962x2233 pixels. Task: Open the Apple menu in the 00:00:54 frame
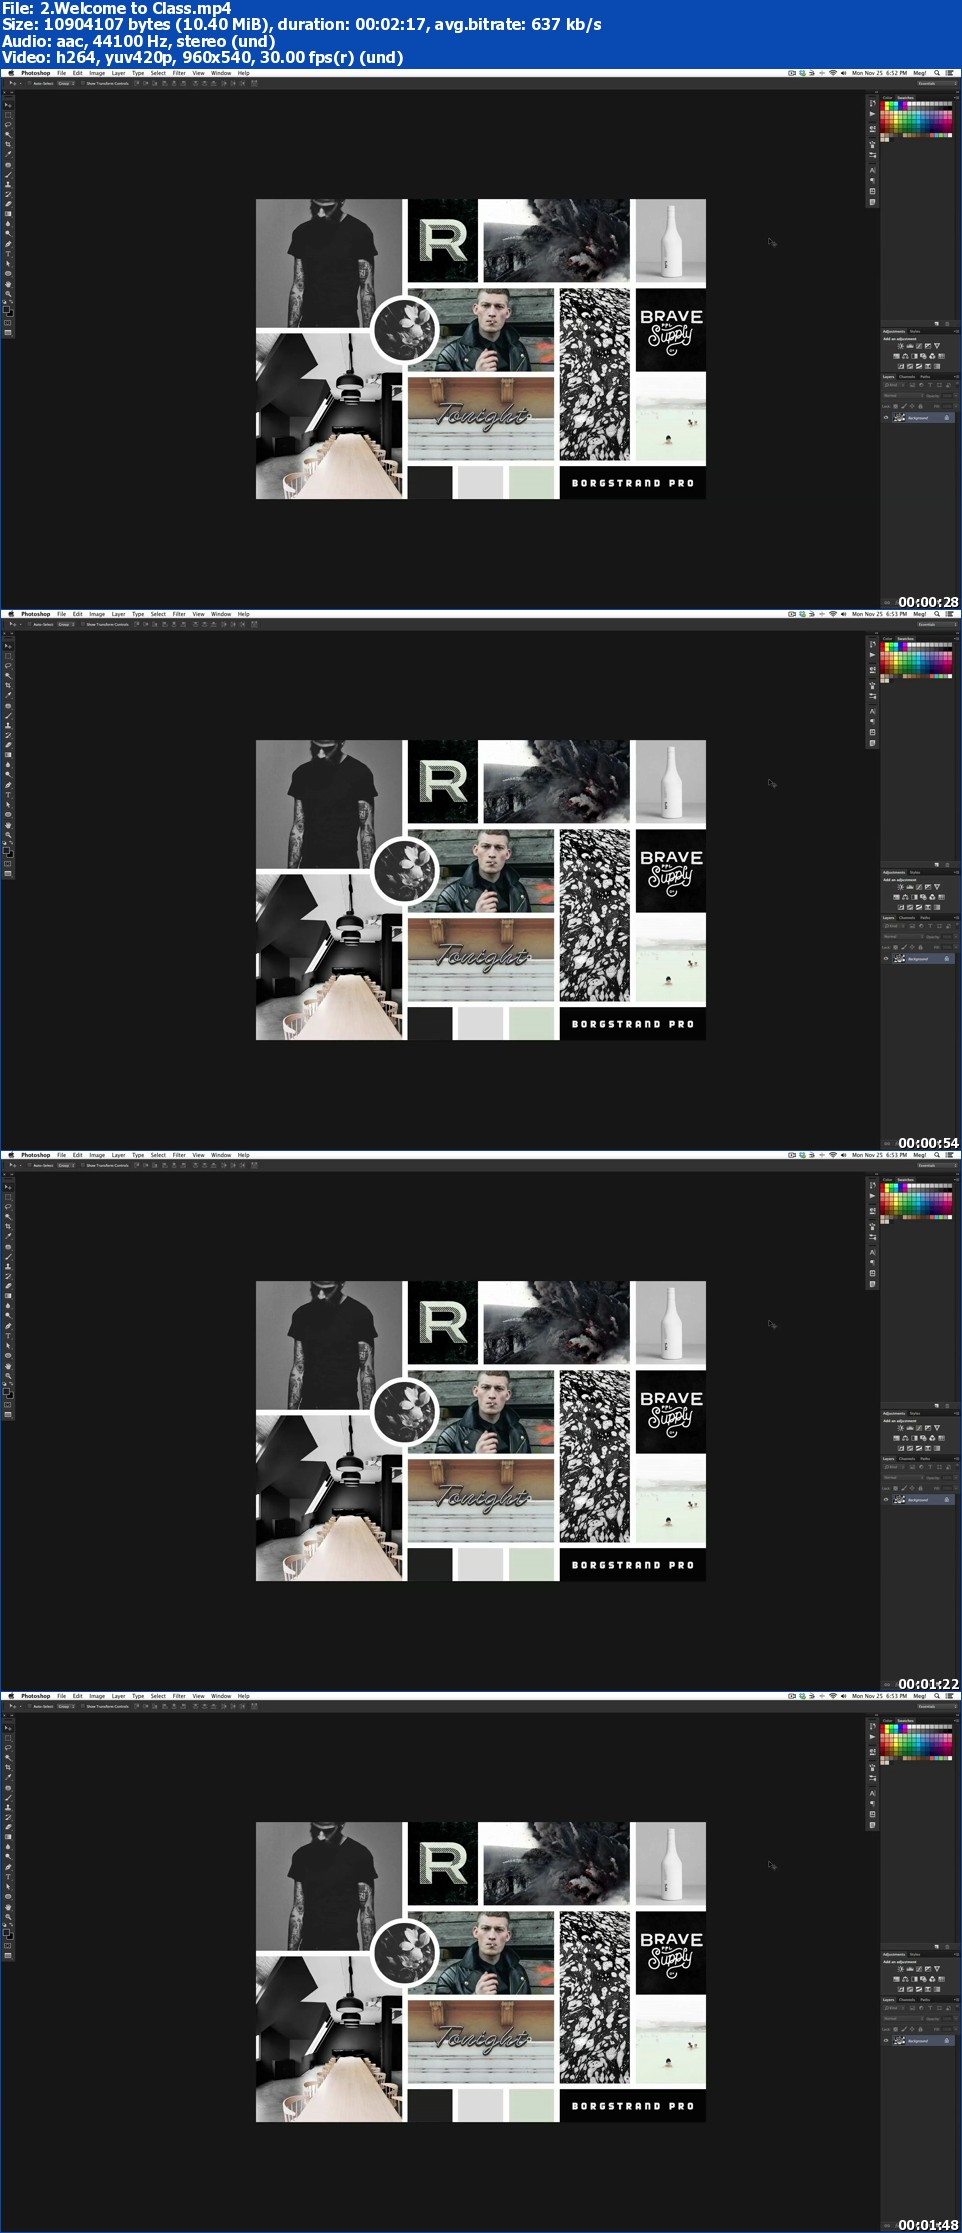[x=11, y=614]
